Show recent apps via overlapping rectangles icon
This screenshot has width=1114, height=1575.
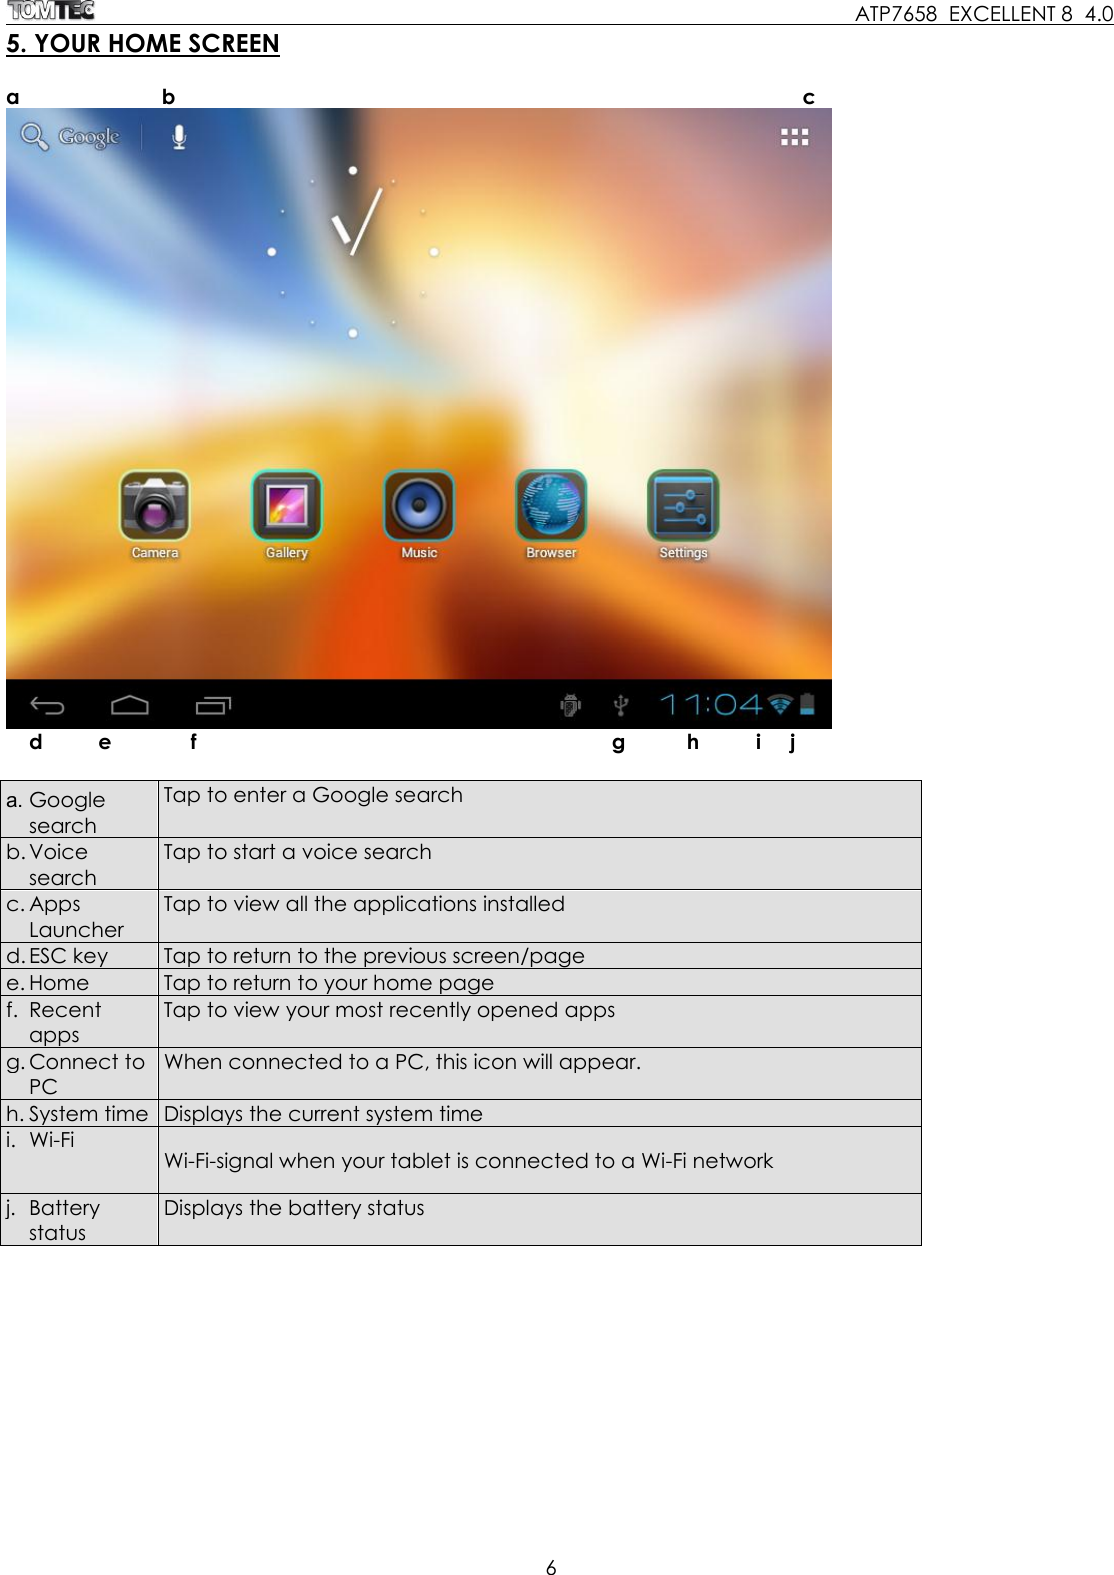pyautogui.click(x=212, y=706)
